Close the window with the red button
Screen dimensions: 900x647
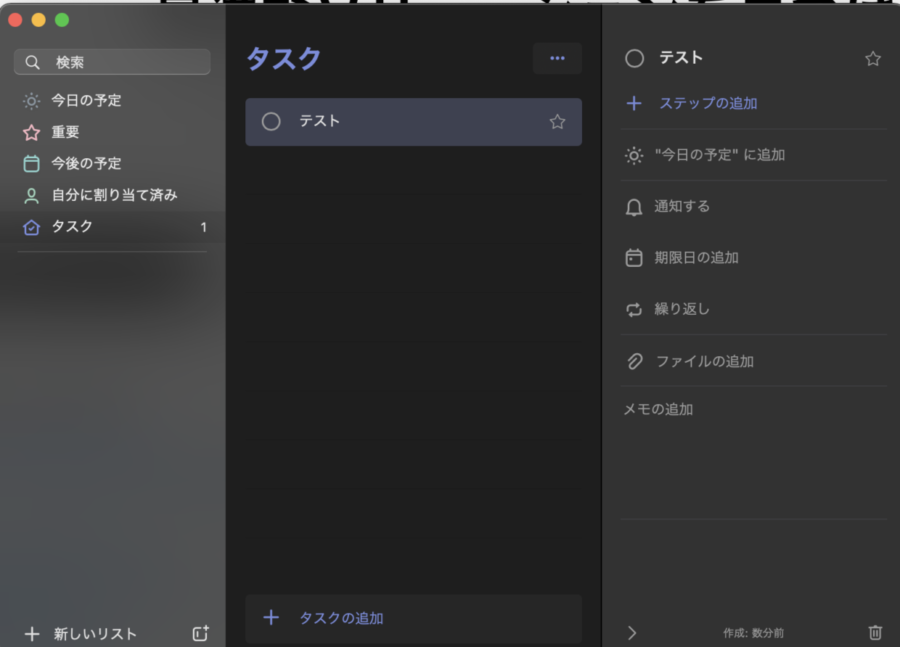(15, 20)
